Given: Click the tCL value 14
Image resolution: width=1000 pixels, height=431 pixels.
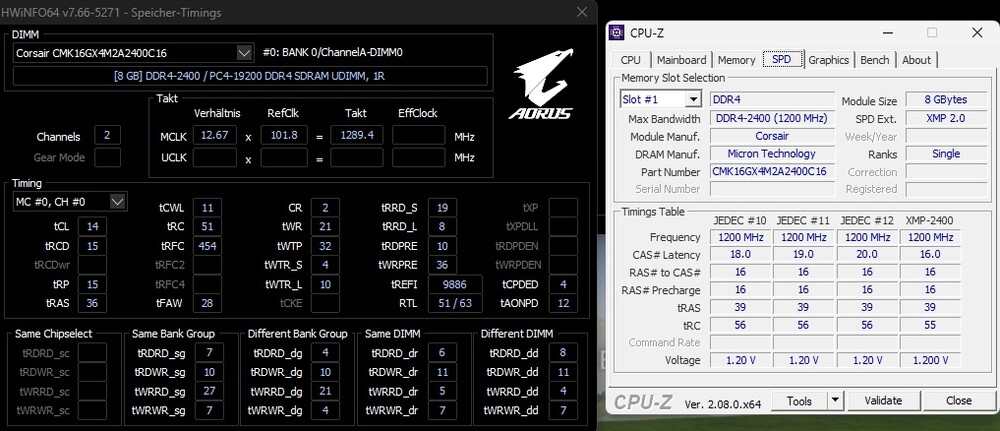Looking at the screenshot, I should coord(92,226).
